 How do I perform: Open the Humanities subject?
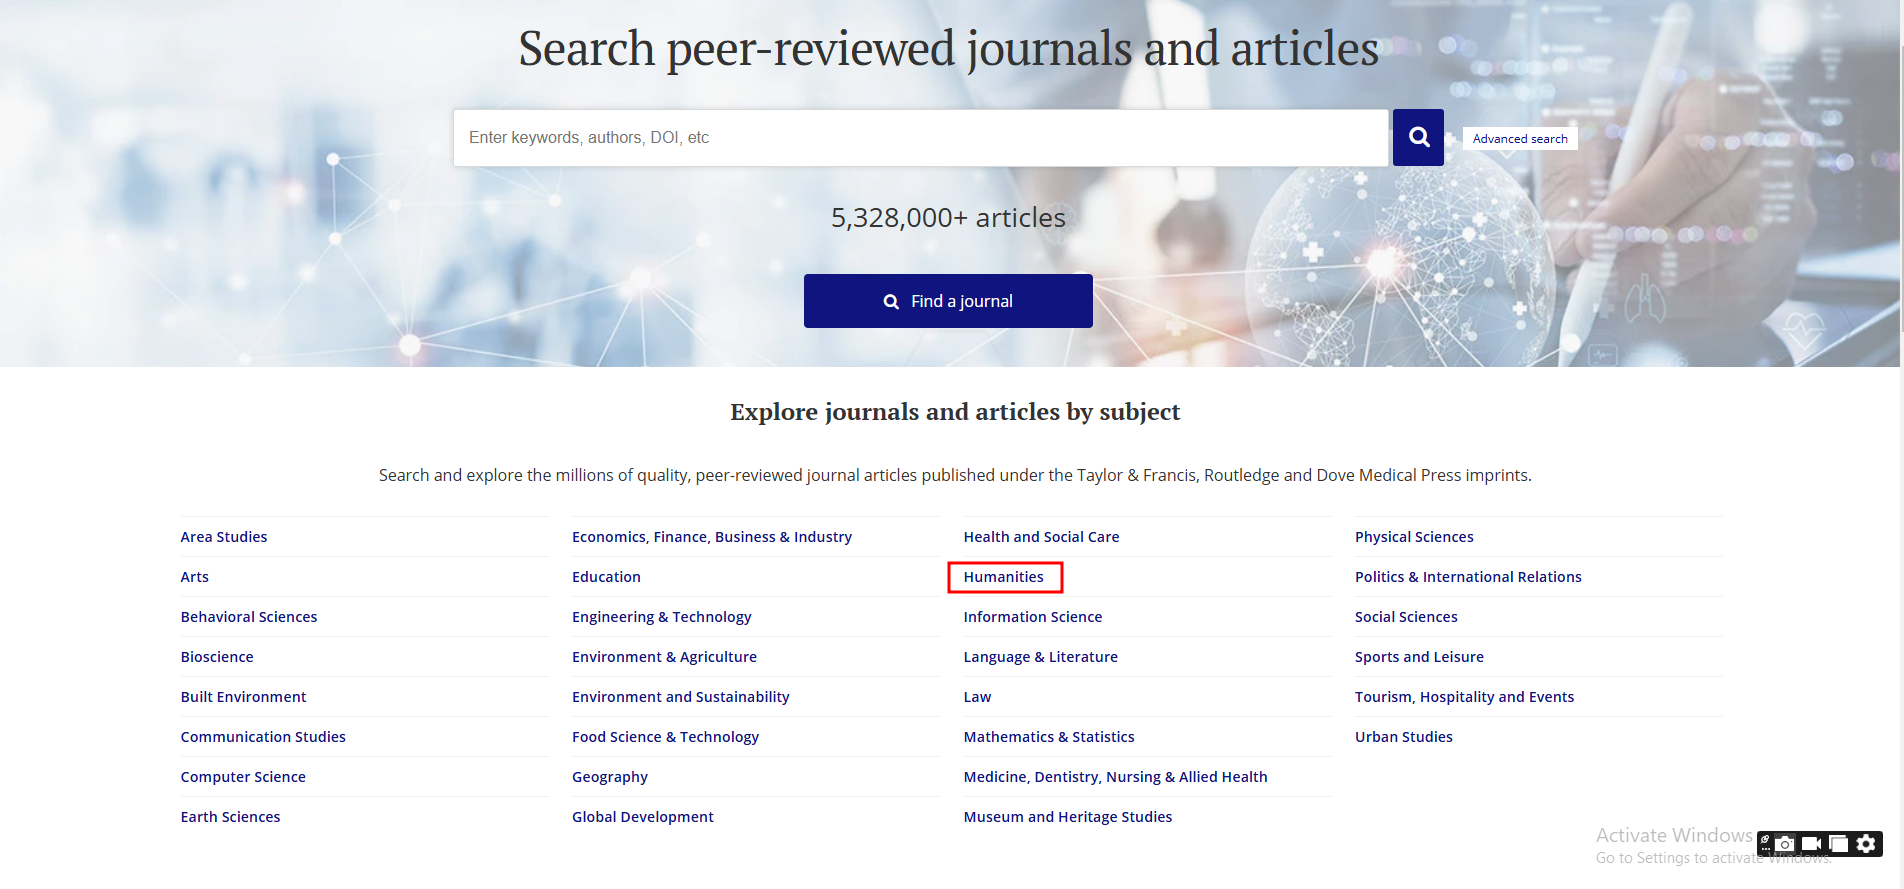1003,577
